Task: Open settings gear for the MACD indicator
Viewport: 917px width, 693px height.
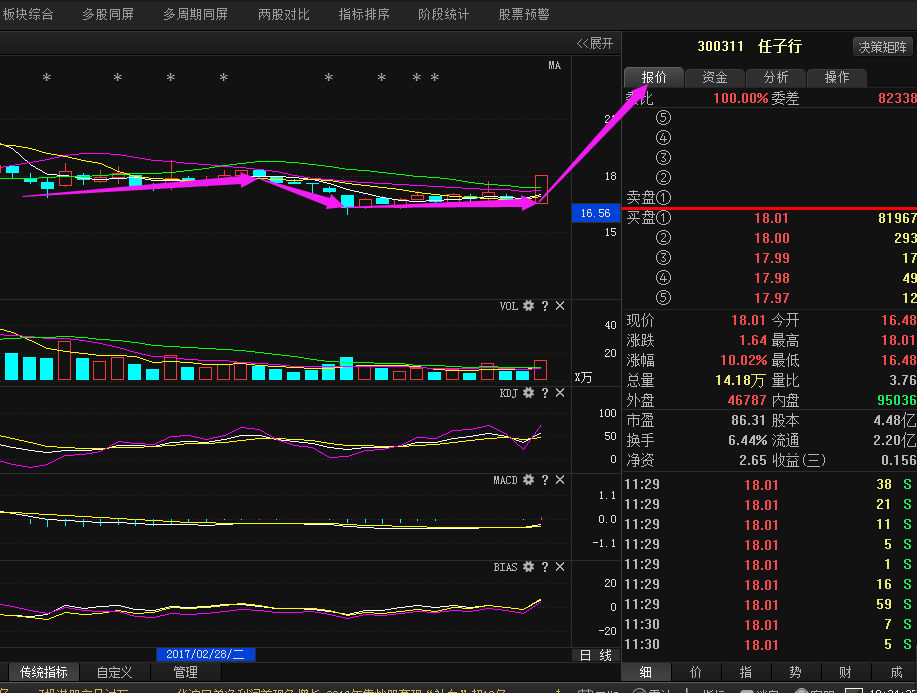Action: point(528,480)
